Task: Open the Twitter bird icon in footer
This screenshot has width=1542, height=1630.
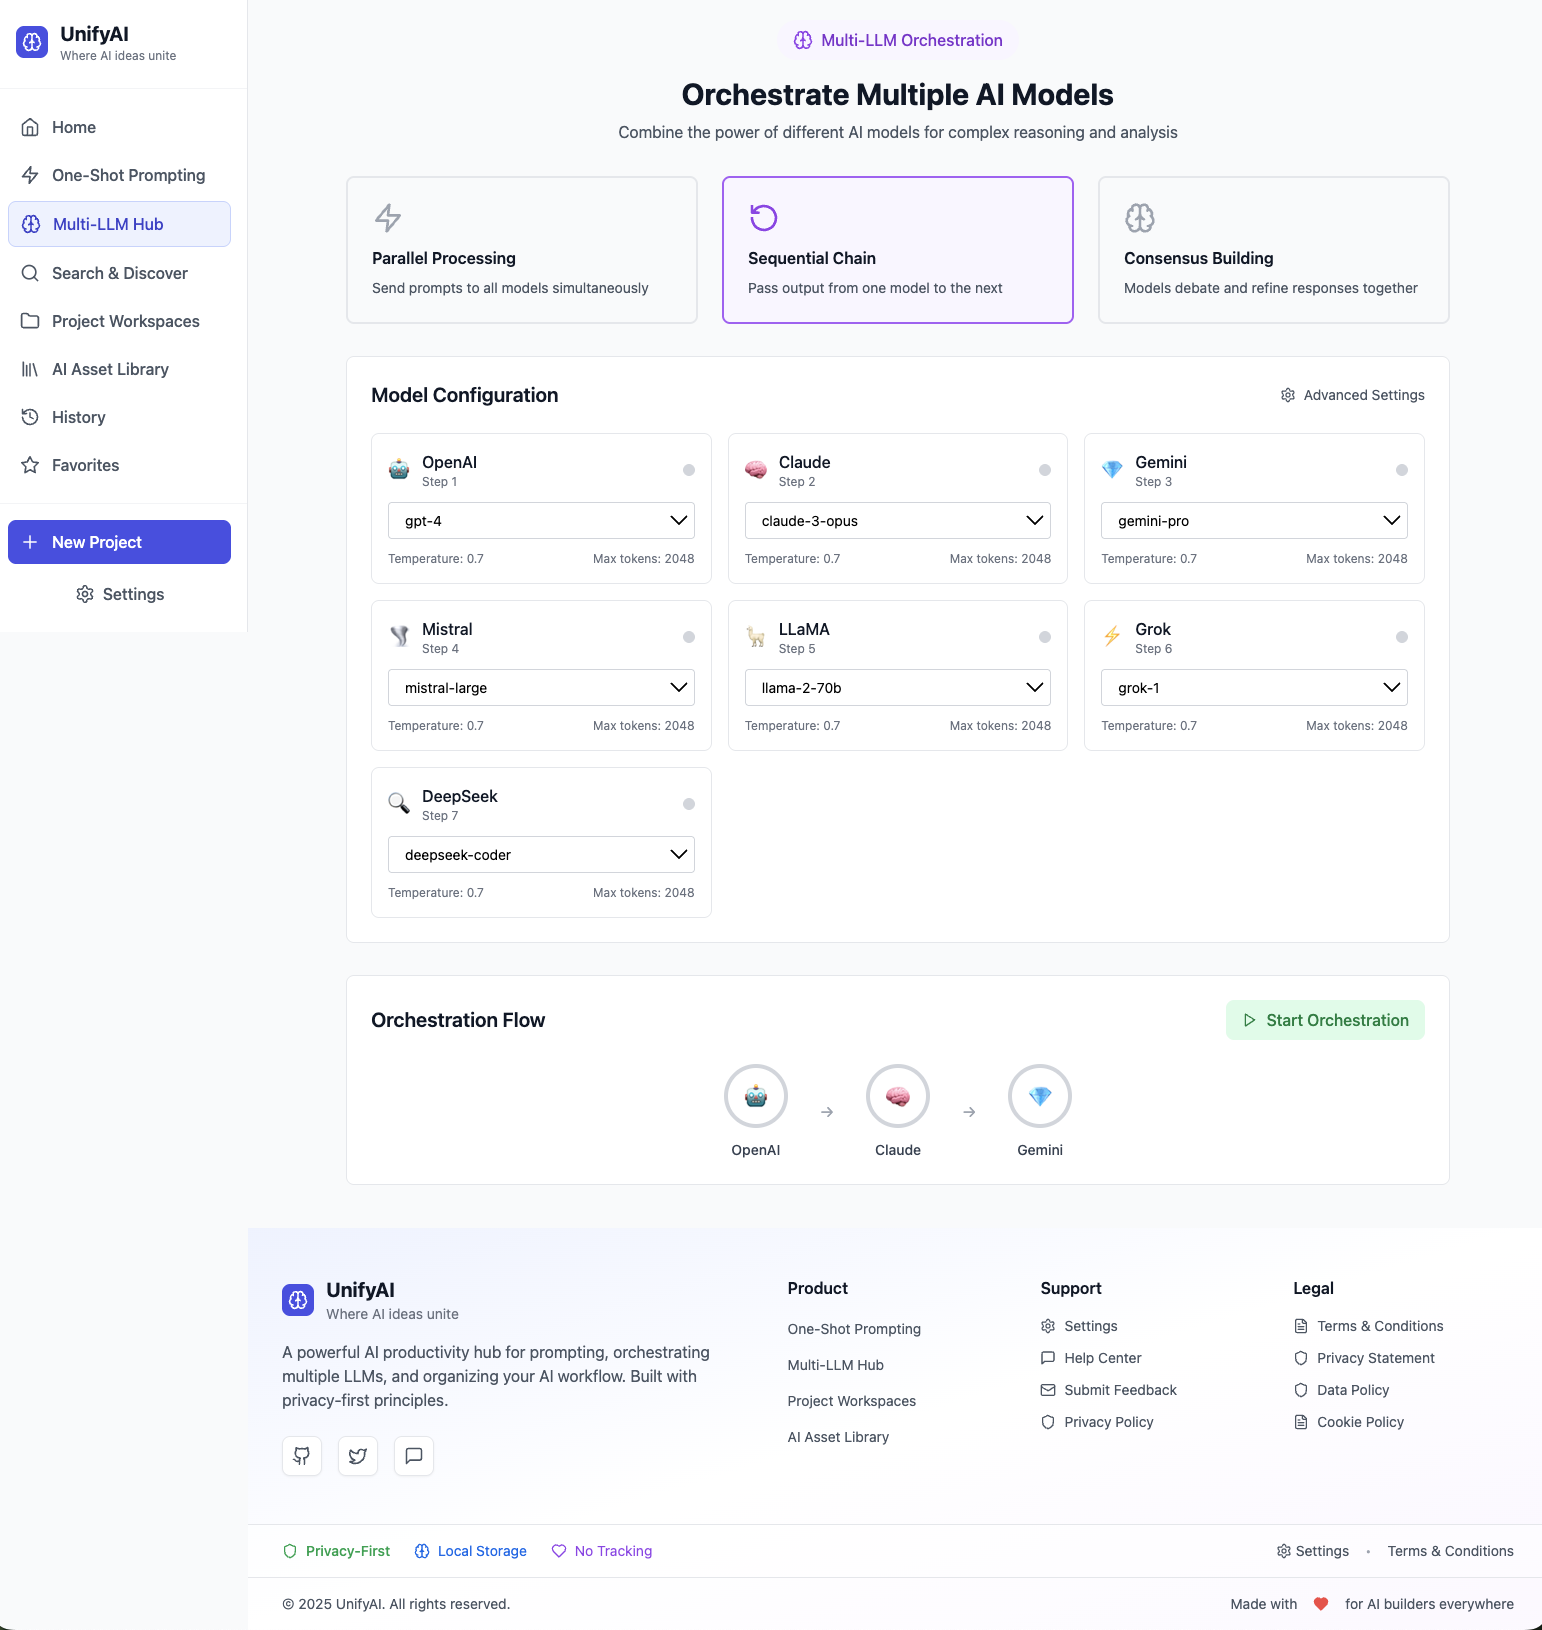Action: click(358, 1456)
